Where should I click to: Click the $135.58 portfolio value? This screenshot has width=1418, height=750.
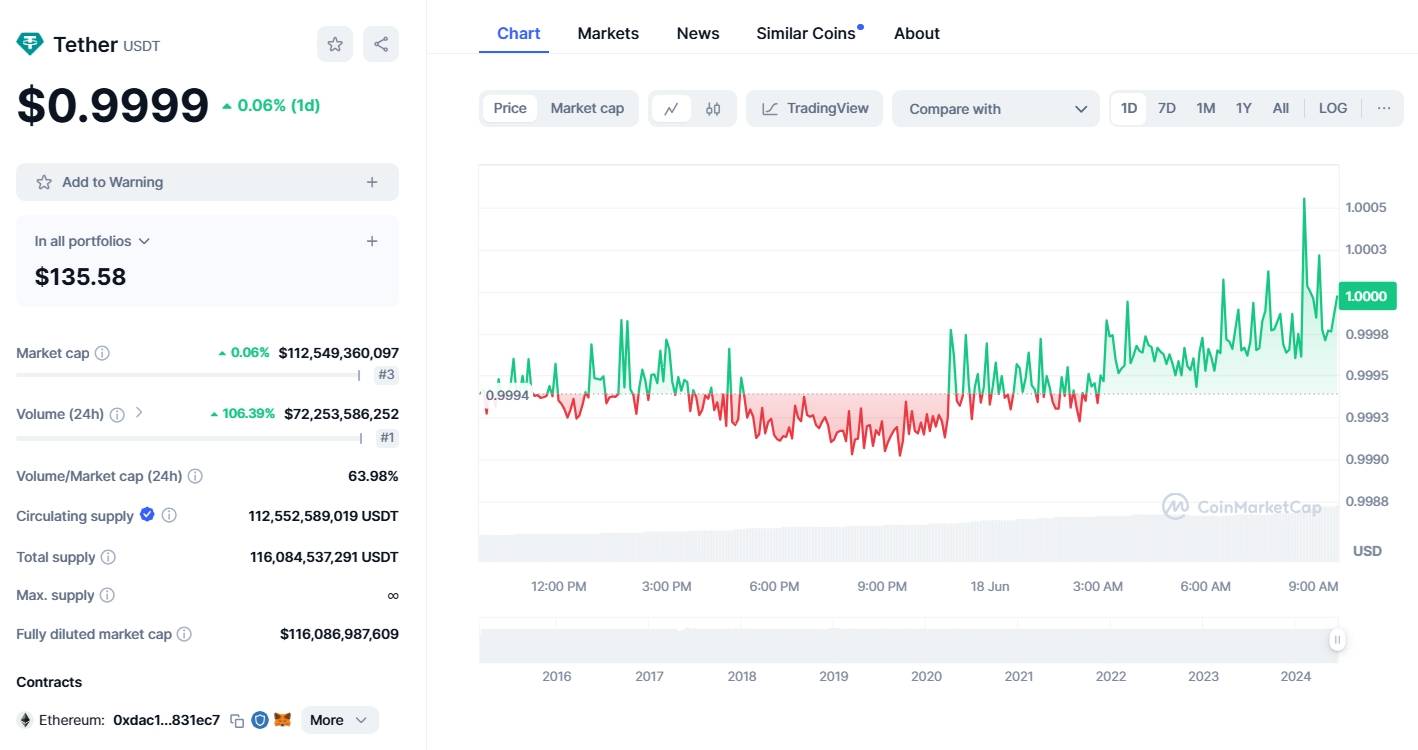81,277
